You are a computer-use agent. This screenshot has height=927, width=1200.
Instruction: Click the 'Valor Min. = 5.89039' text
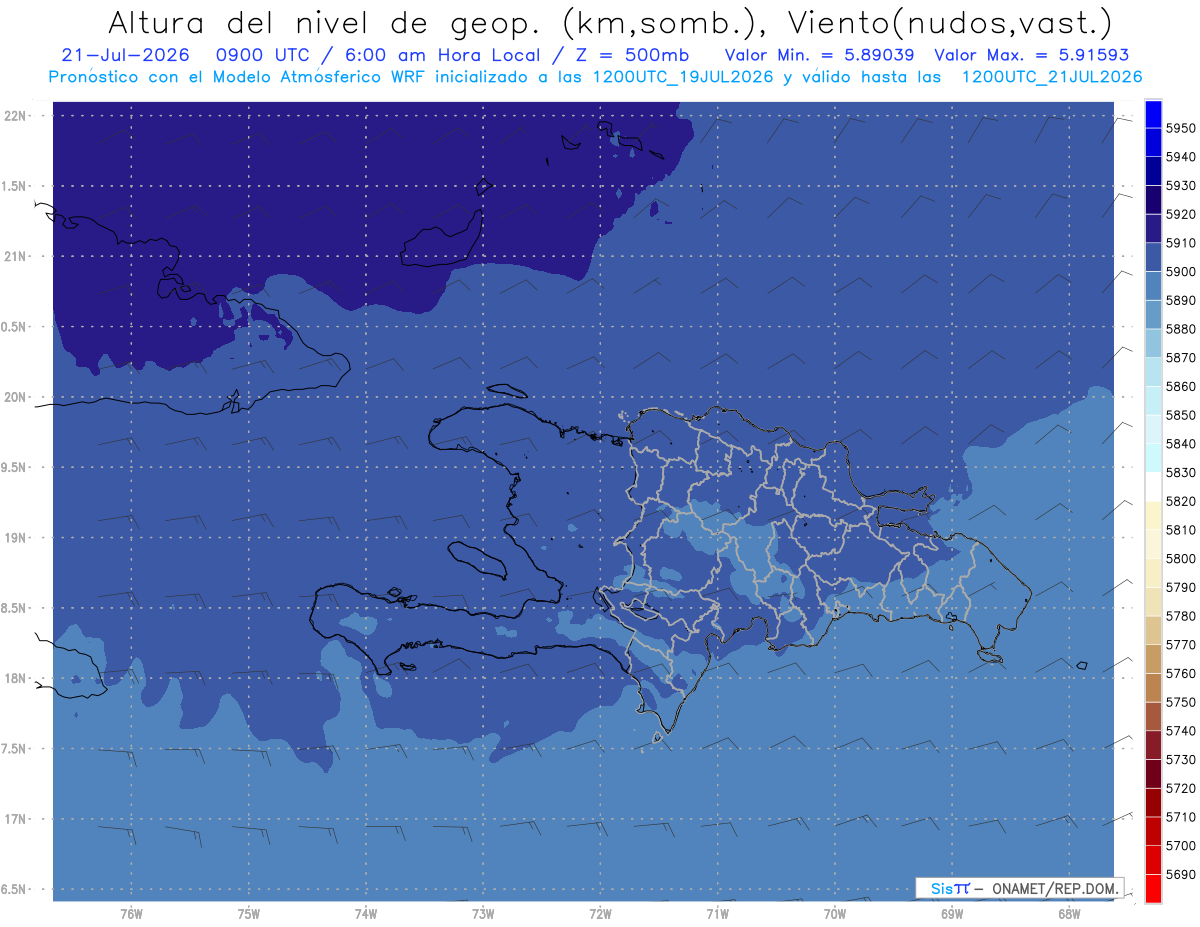[820, 55]
